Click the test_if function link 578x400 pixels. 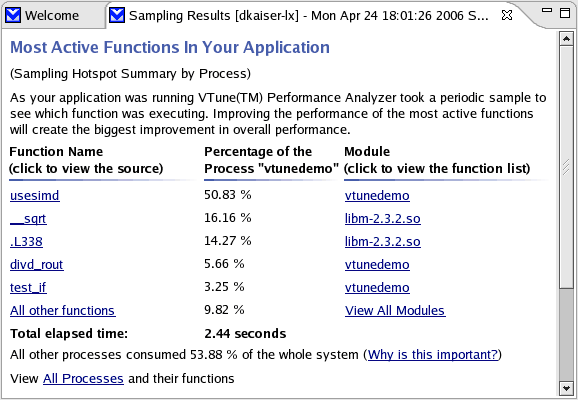tap(28, 288)
